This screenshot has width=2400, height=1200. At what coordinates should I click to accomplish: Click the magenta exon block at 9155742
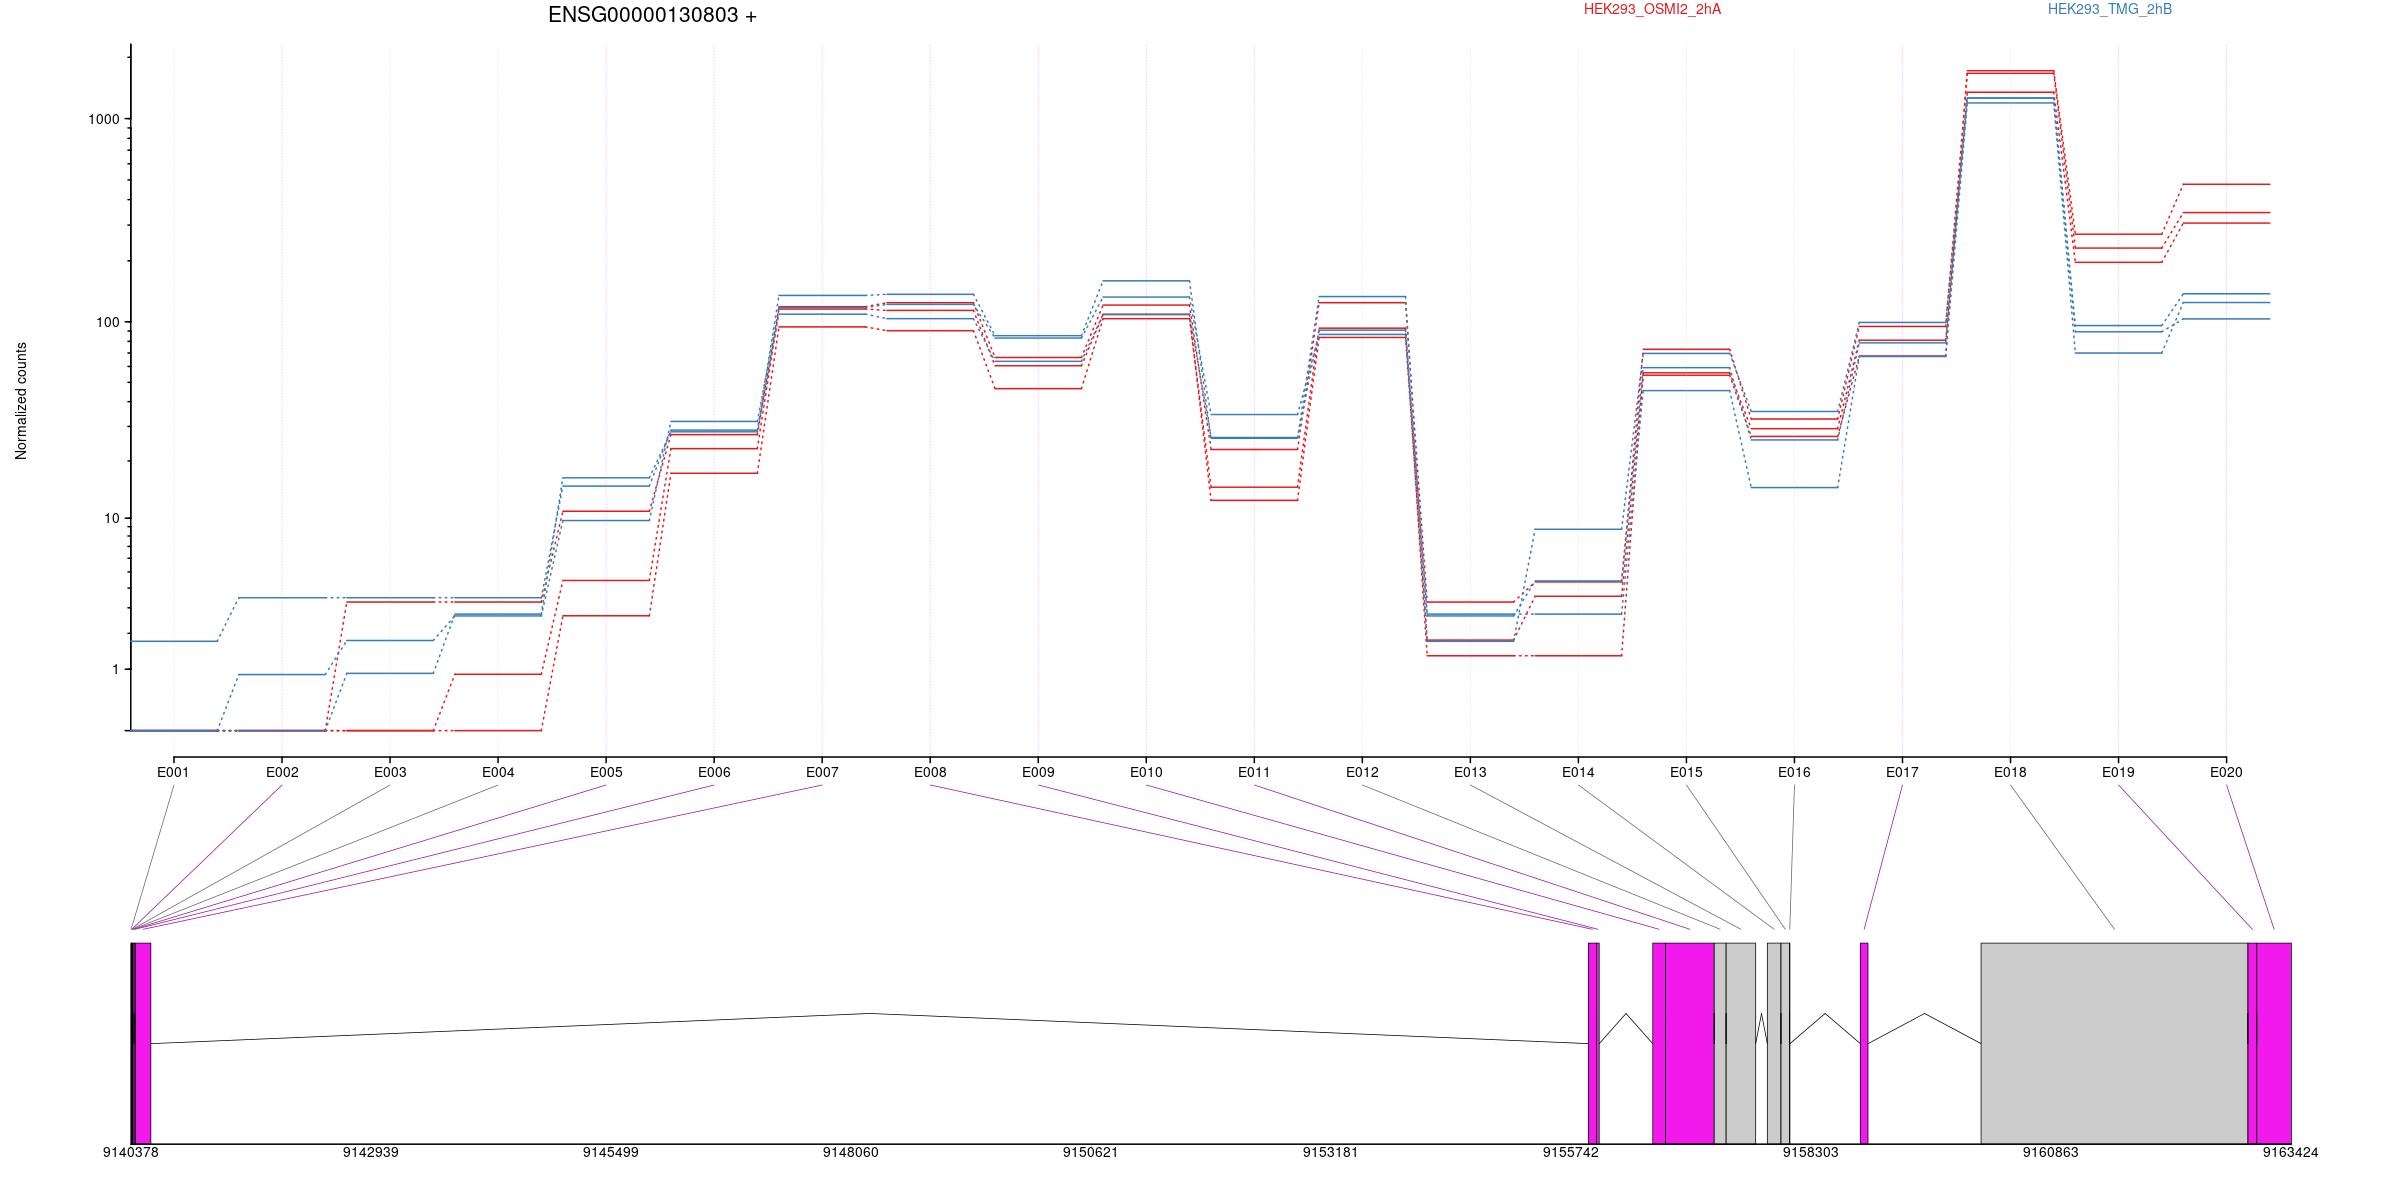point(1593,1043)
